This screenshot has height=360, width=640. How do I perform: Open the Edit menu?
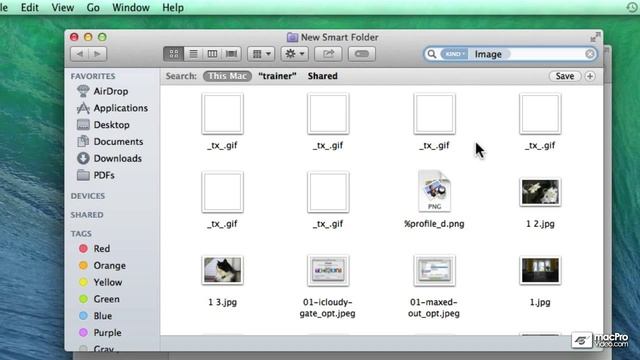tap(30, 8)
